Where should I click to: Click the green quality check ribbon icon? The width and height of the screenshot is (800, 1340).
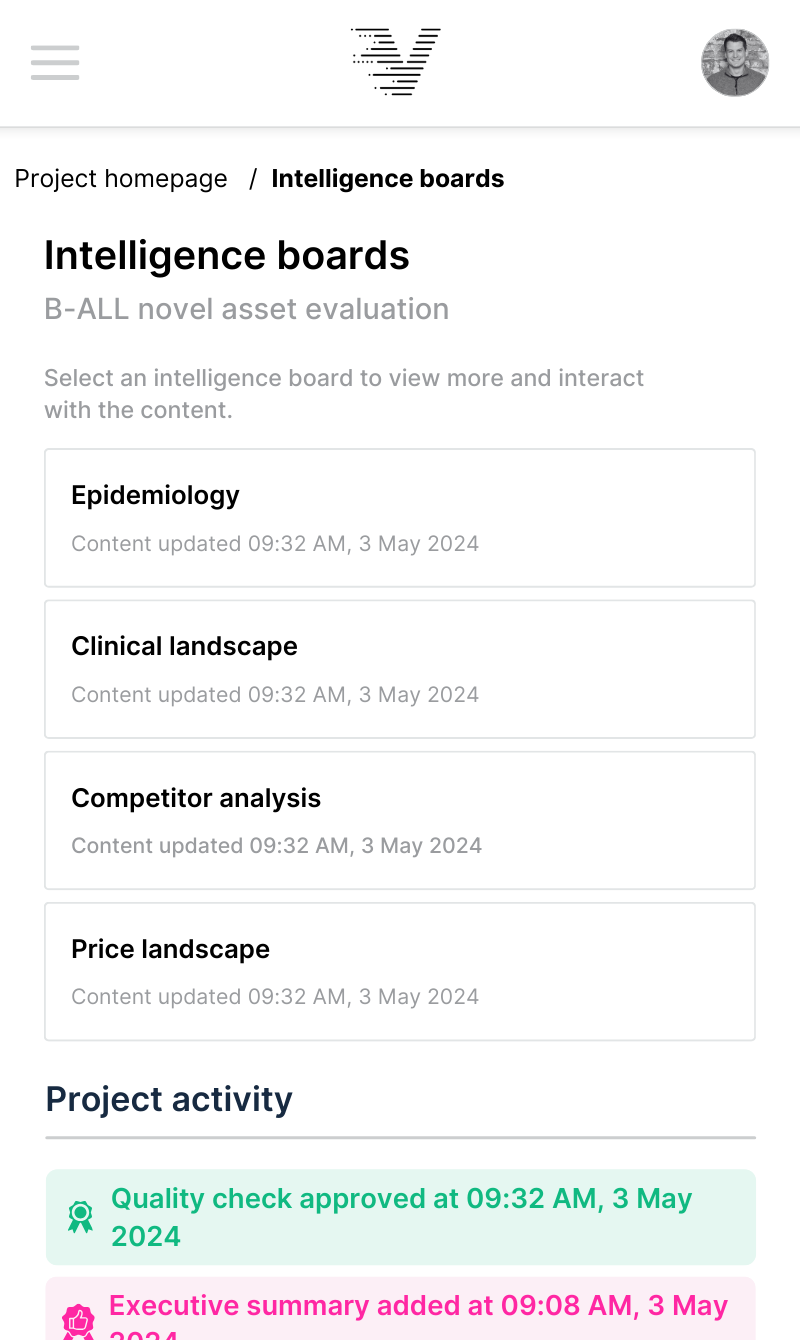[80, 1217]
